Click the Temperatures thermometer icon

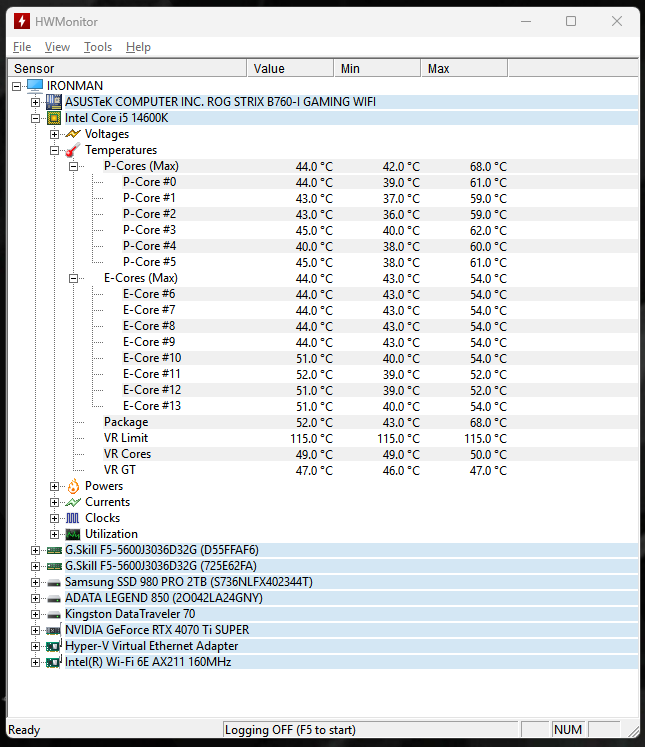coord(73,150)
